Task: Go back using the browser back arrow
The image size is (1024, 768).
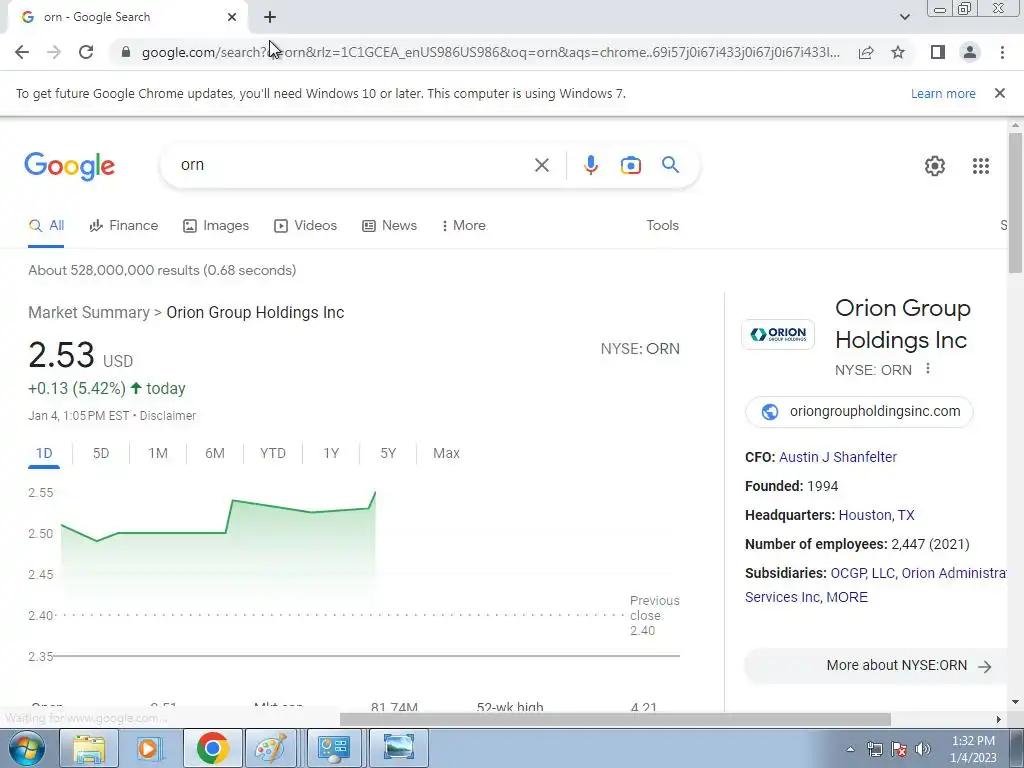Action: tap(22, 52)
